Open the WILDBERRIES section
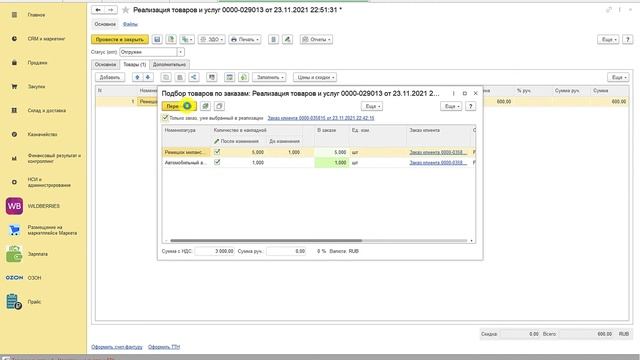This screenshot has height=360, width=640. pos(43,206)
